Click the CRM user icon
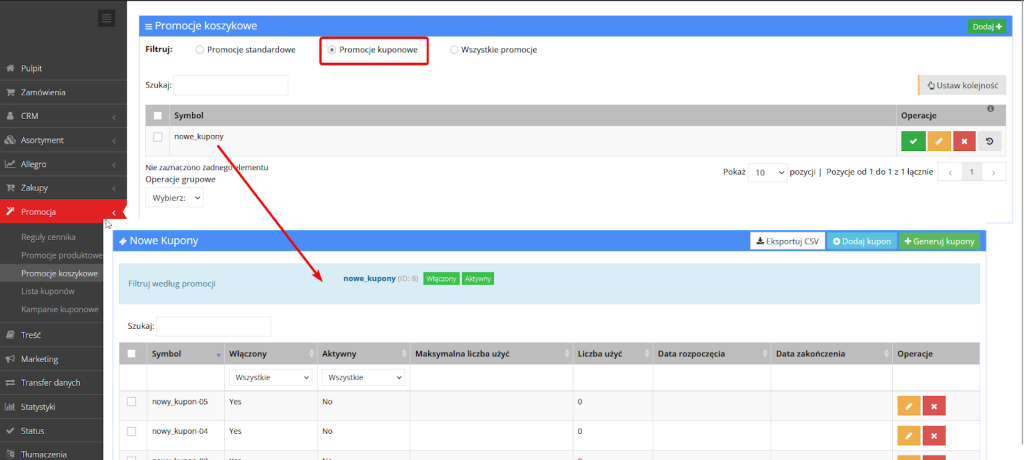Viewport: 1024px width, 460px height. (10, 116)
